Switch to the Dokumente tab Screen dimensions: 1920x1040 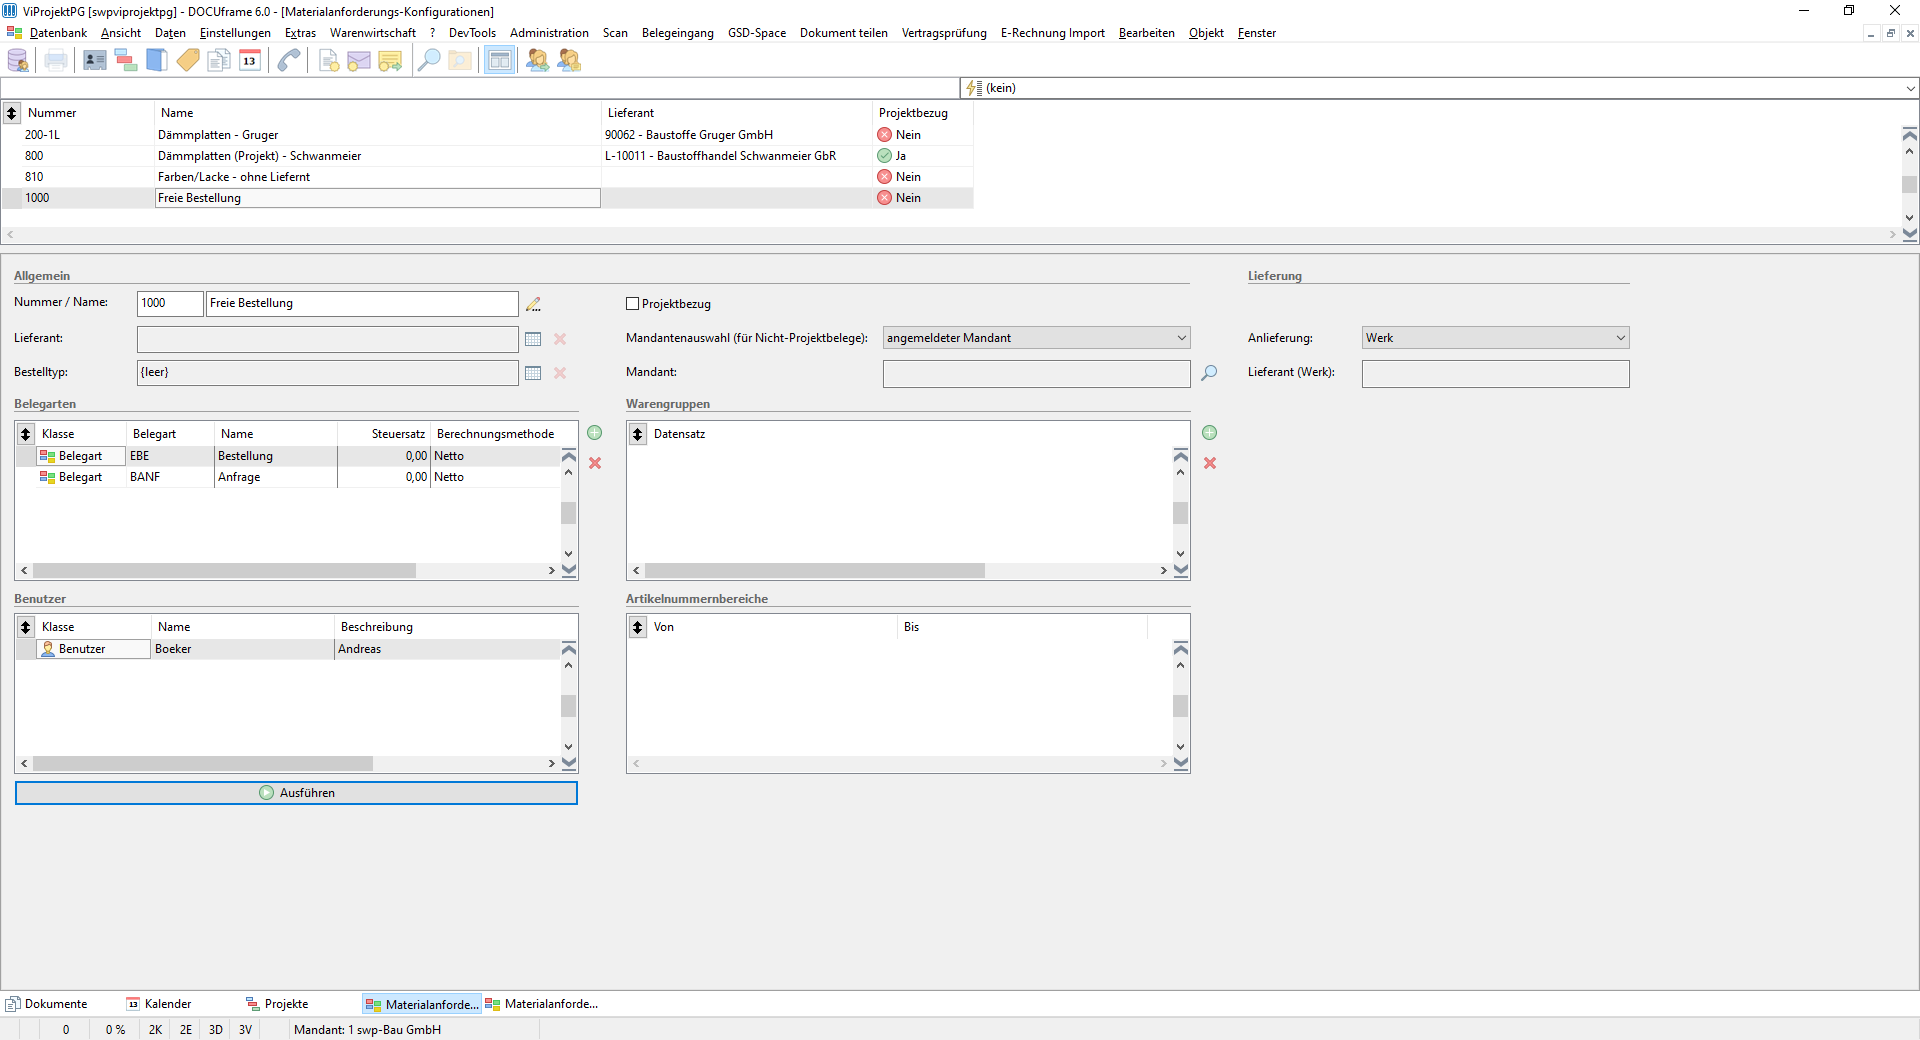(x=47, y=1004)
